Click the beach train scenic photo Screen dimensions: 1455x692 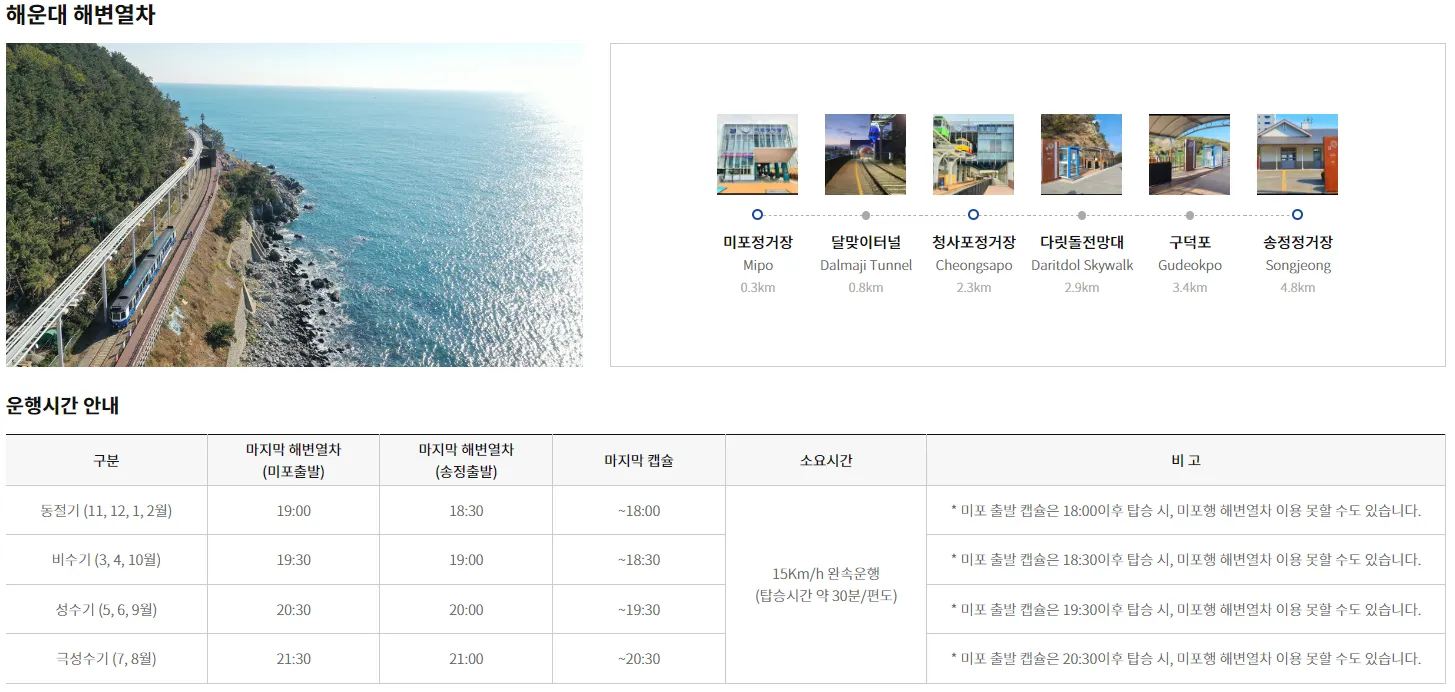click(293, 205)
